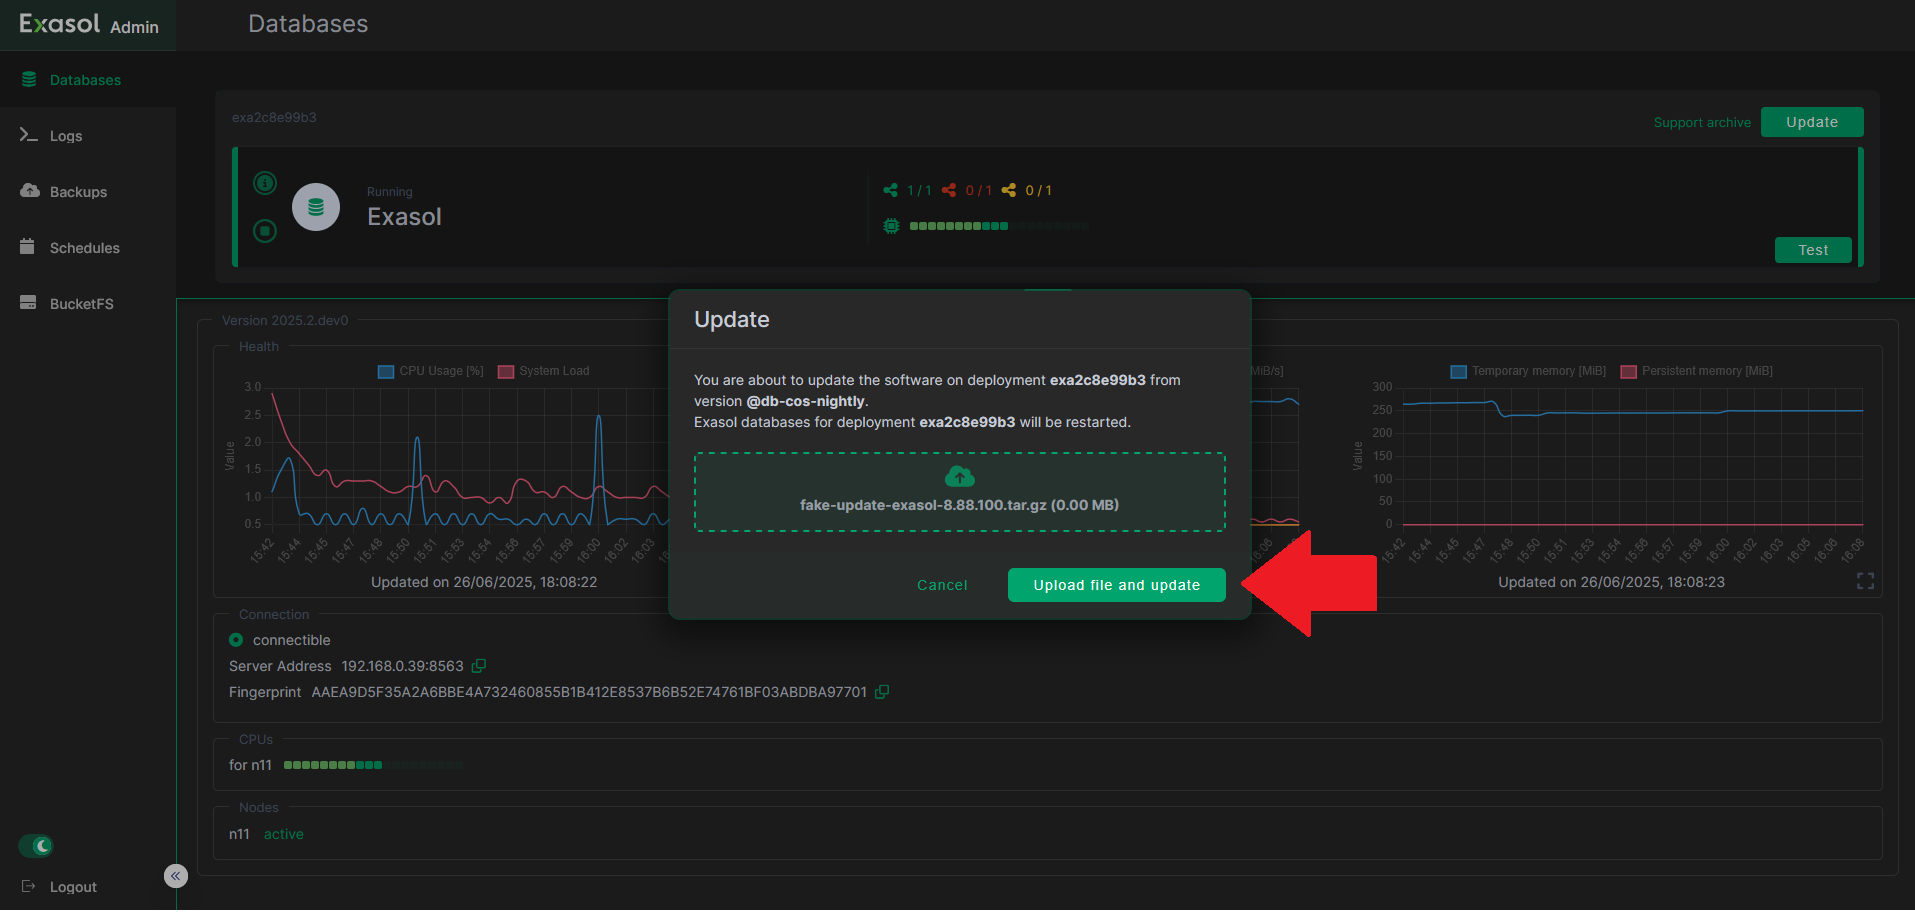Image resolution: width=1915 pixels, height=912 pixels.
Task: Click the Schedules calendar icon
Action: click(x=28, y=247)
